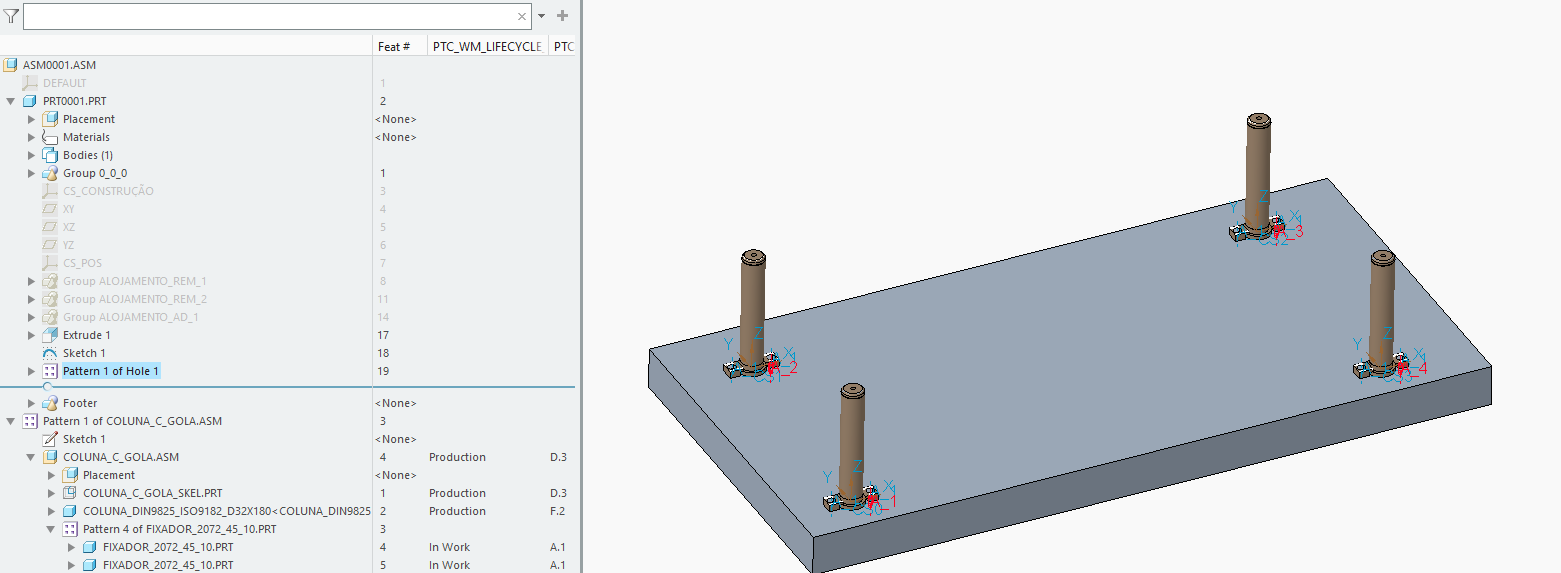Viewport: 1561px width, 573px height.
Task: Select Pattern 1 of COLUNA_C_GOLA.ASM
Action: tap(132, 421)
